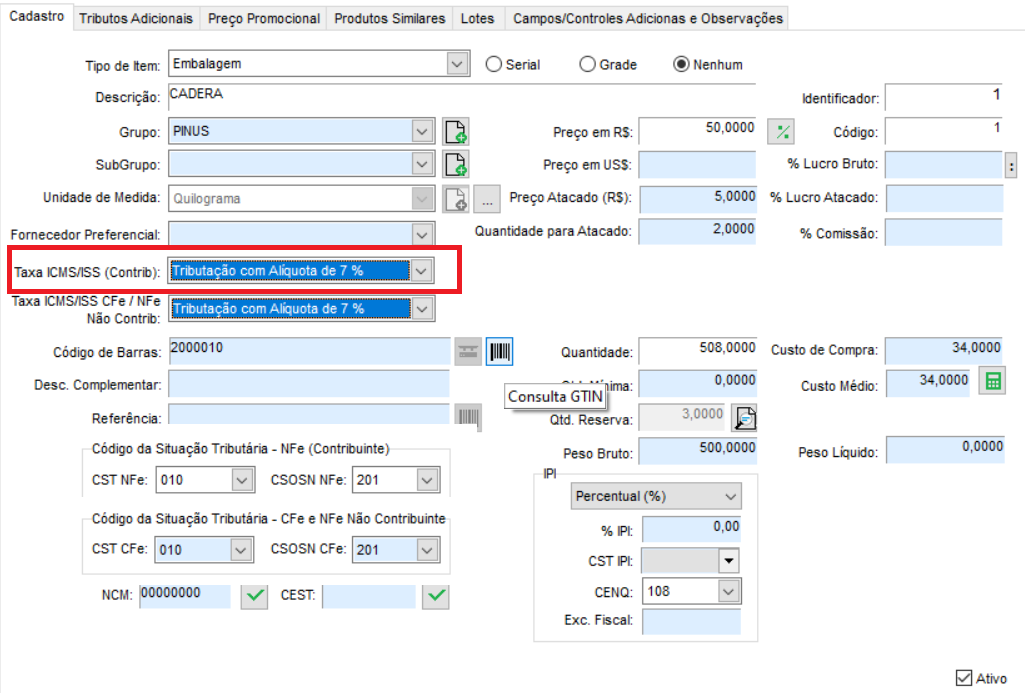
Task: Click the barcode icon beside Referência field
Action: pos(468,416)
